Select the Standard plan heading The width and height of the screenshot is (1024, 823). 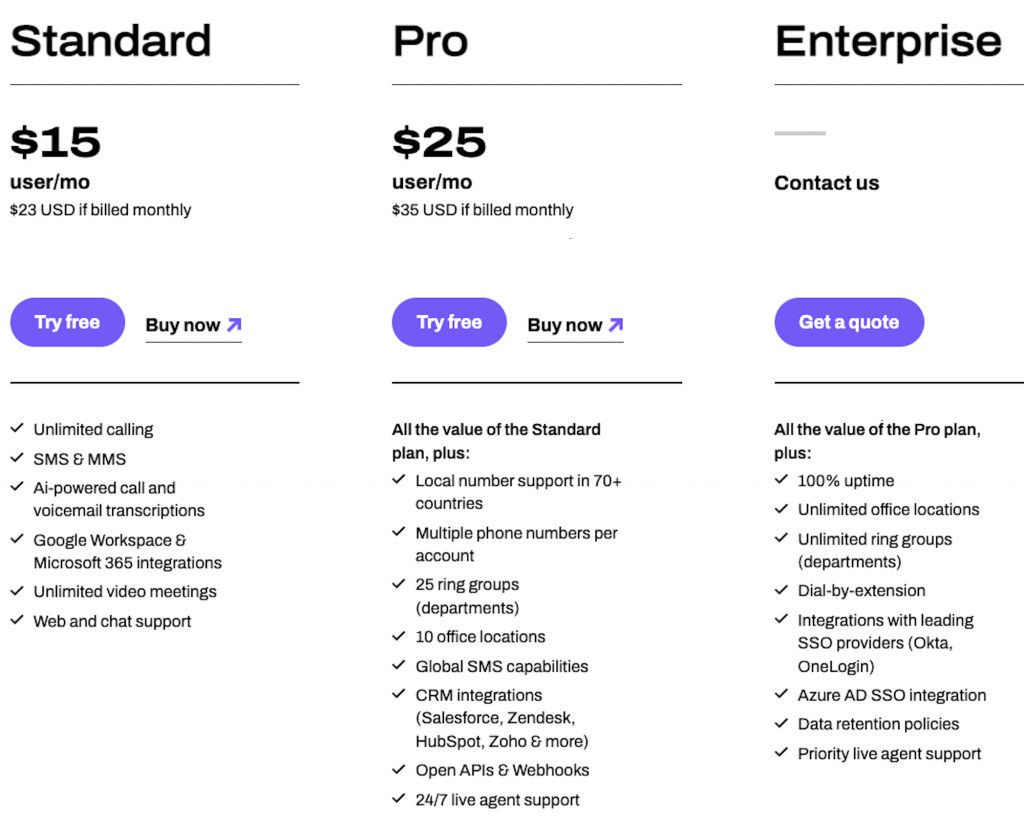[110, 41]
